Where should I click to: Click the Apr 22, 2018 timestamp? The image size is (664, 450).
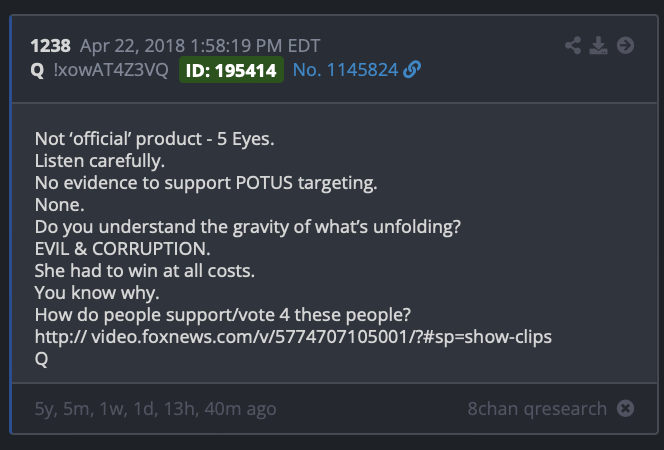[200, 46]
